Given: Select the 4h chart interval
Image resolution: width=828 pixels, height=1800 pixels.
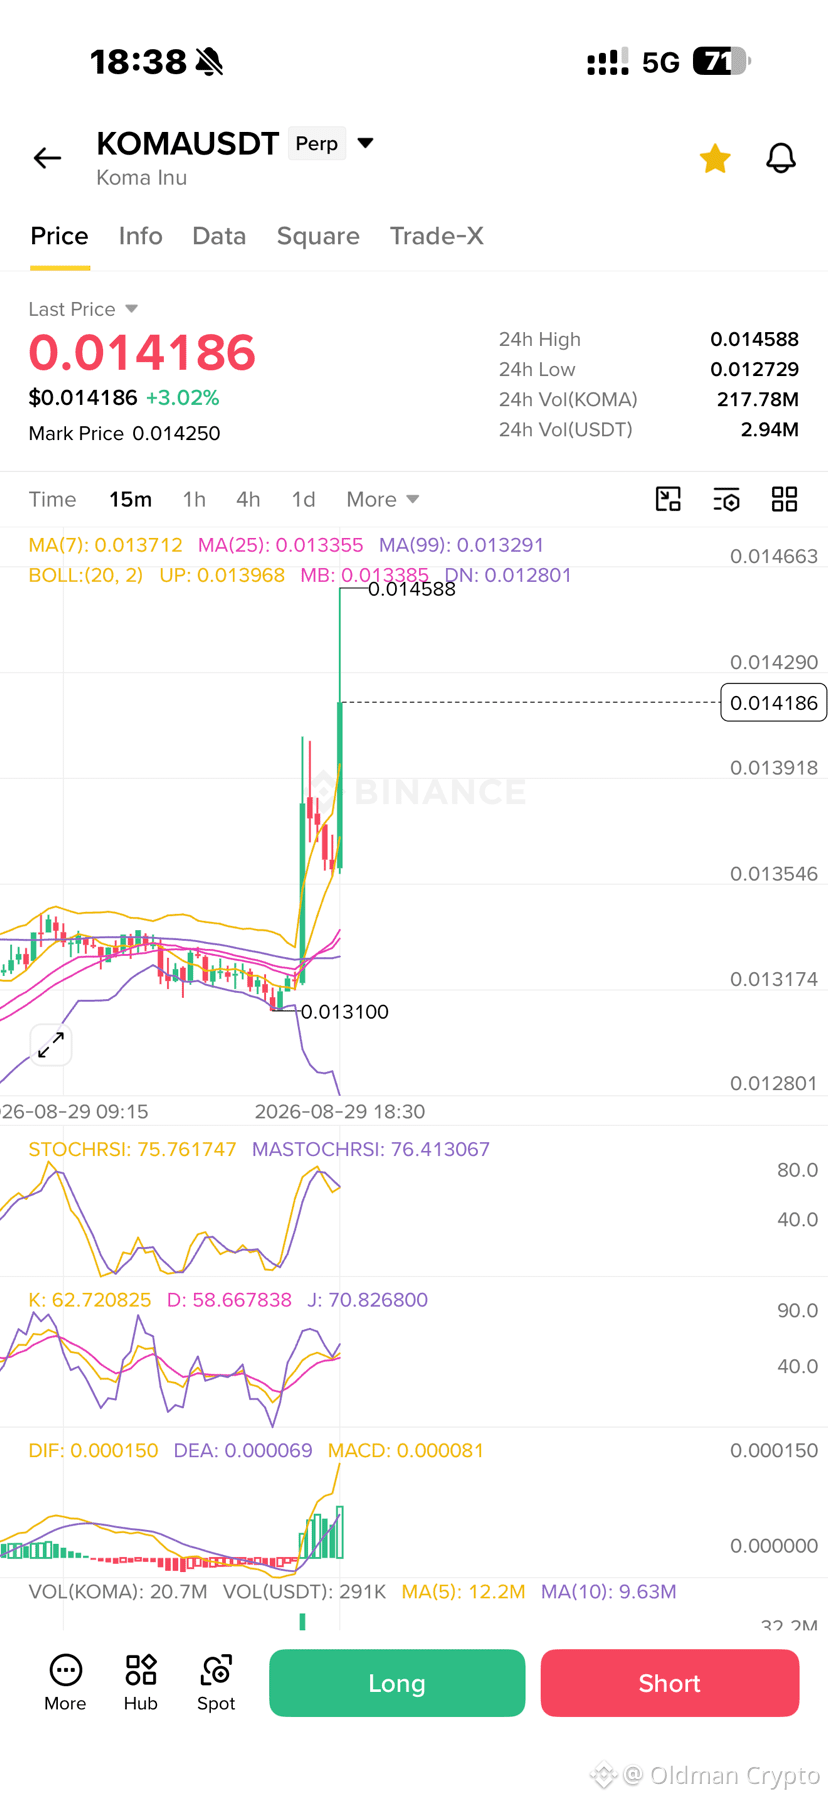Looking at the screenshot, I should 248,499.
